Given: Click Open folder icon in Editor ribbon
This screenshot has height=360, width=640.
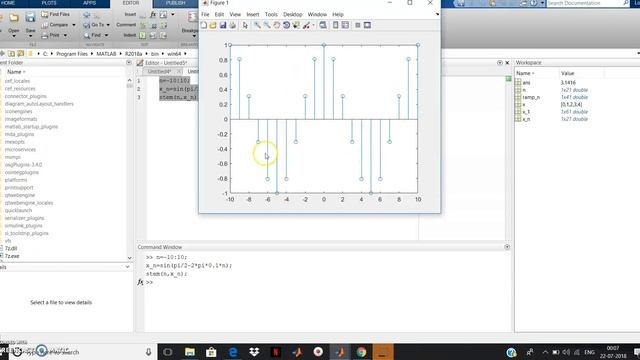Looking at the screenshot, I should [x=14, y=18].
